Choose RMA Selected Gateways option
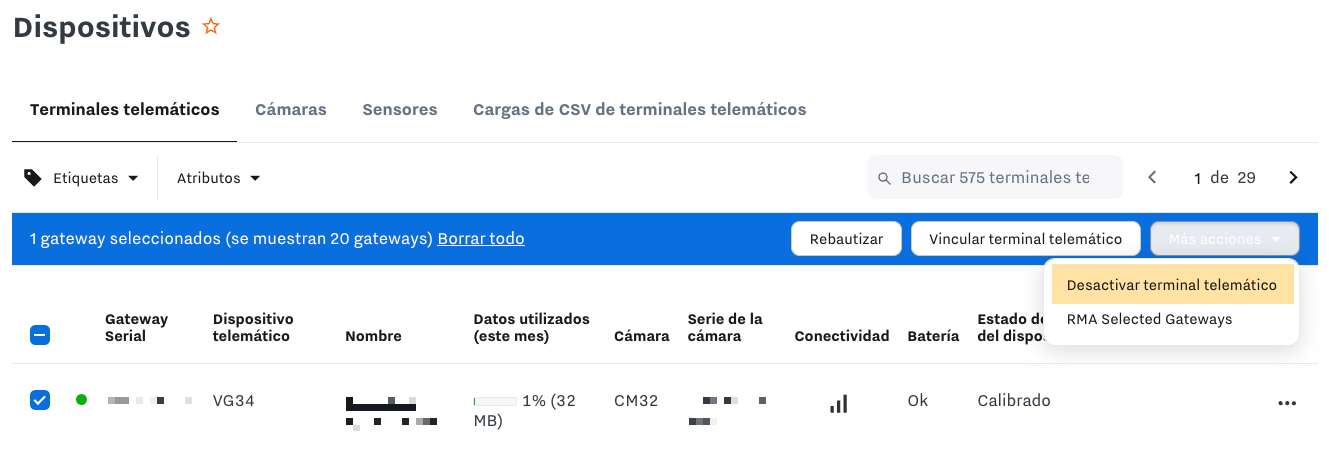This screenshot has height=449, width=1329. 1149,320
